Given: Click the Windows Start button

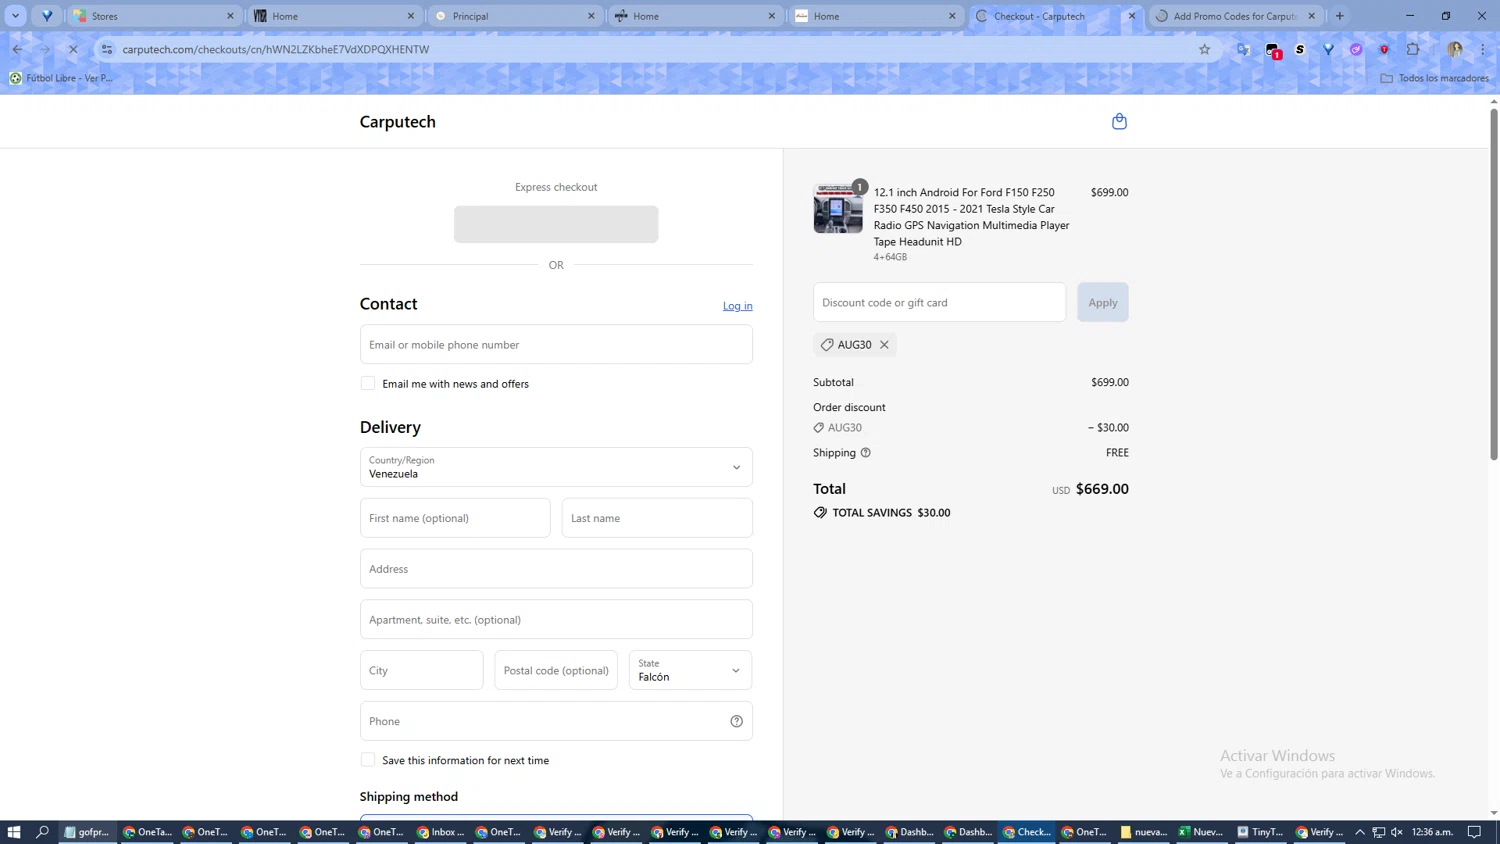Looking at the screenshot, I should 14,832.
